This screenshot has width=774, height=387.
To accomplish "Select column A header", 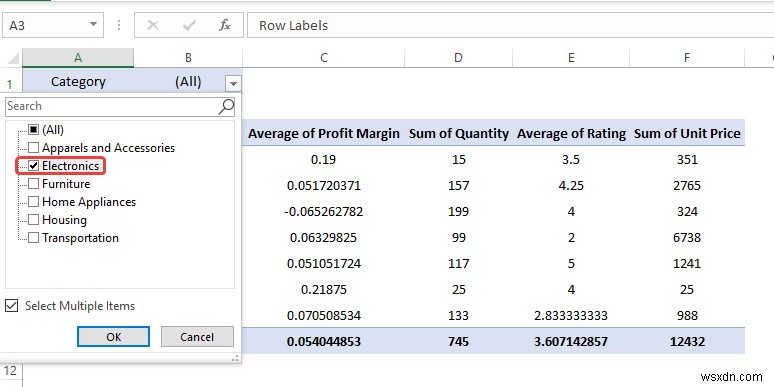I will [78, 58].
